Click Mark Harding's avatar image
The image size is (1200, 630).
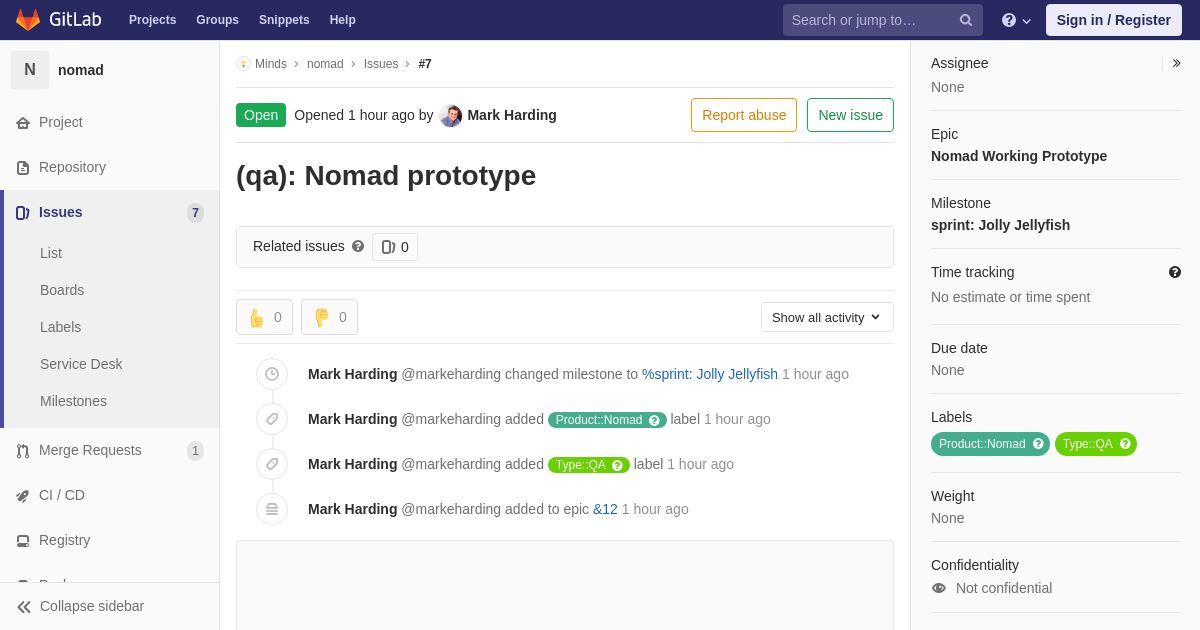(451, 115)
